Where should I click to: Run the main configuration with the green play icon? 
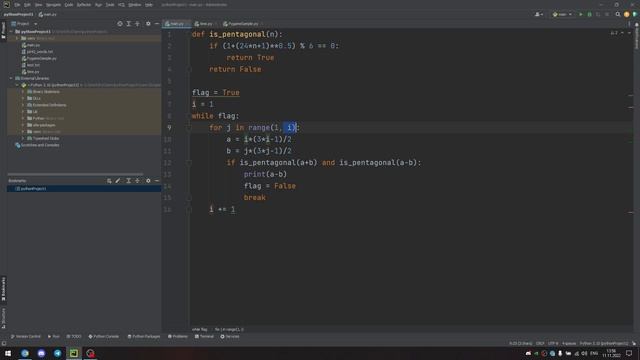tap(580, 14)
